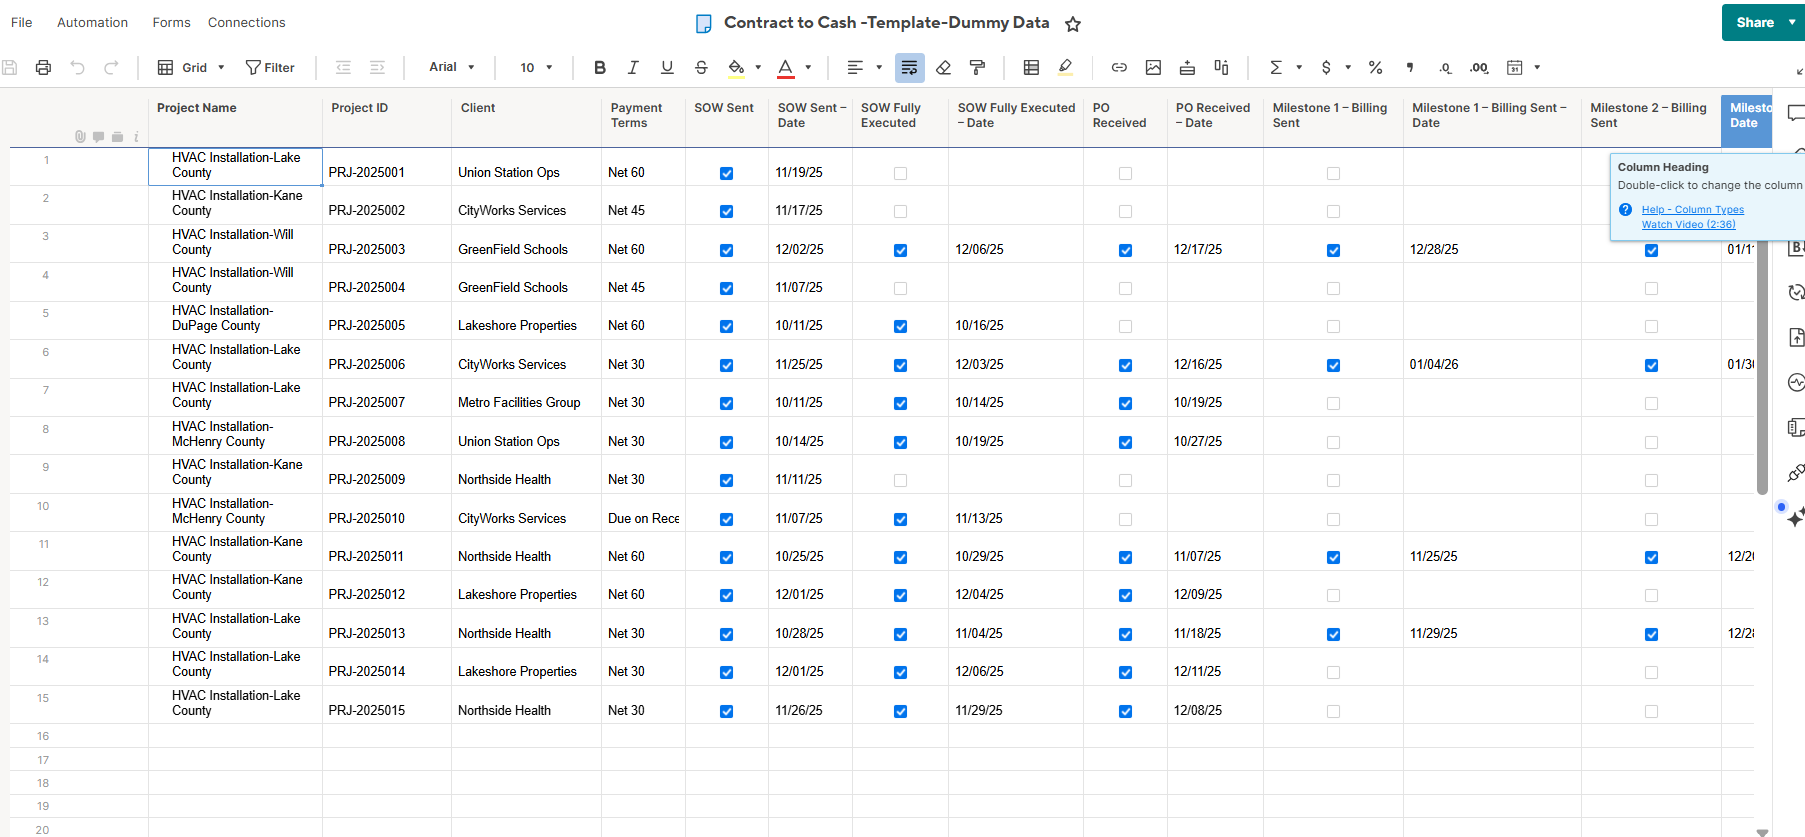This screenshot has width=1805, height=837.
Task: Click the Indent icon
Action: [x=377, y=67]
